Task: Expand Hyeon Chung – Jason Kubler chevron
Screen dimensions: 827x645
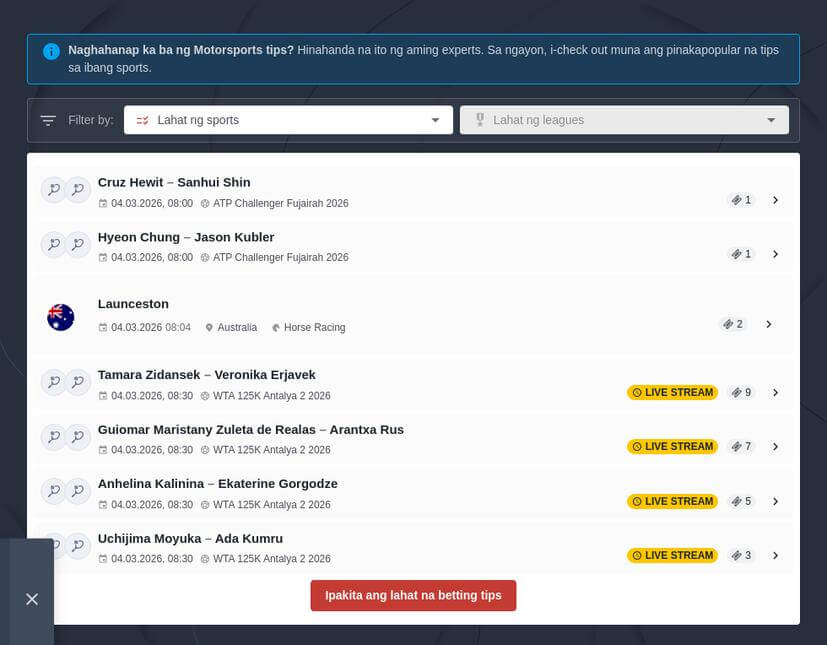Action: [775, 254]
